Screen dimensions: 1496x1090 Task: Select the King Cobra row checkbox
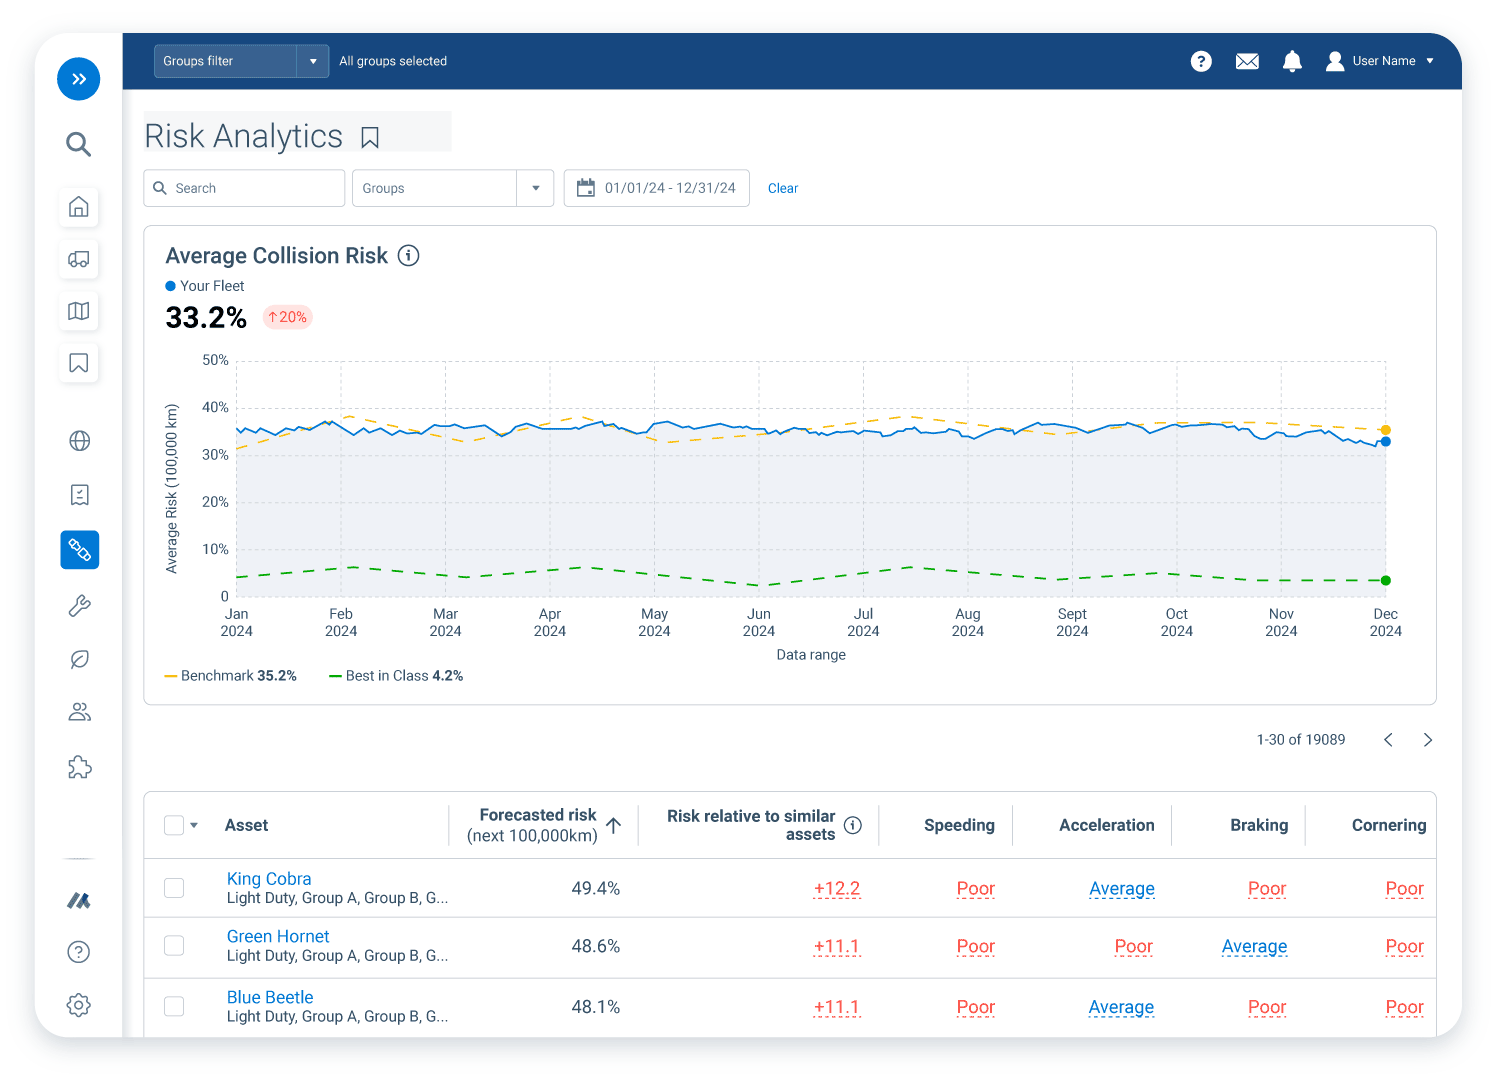[x=173, y=888]
